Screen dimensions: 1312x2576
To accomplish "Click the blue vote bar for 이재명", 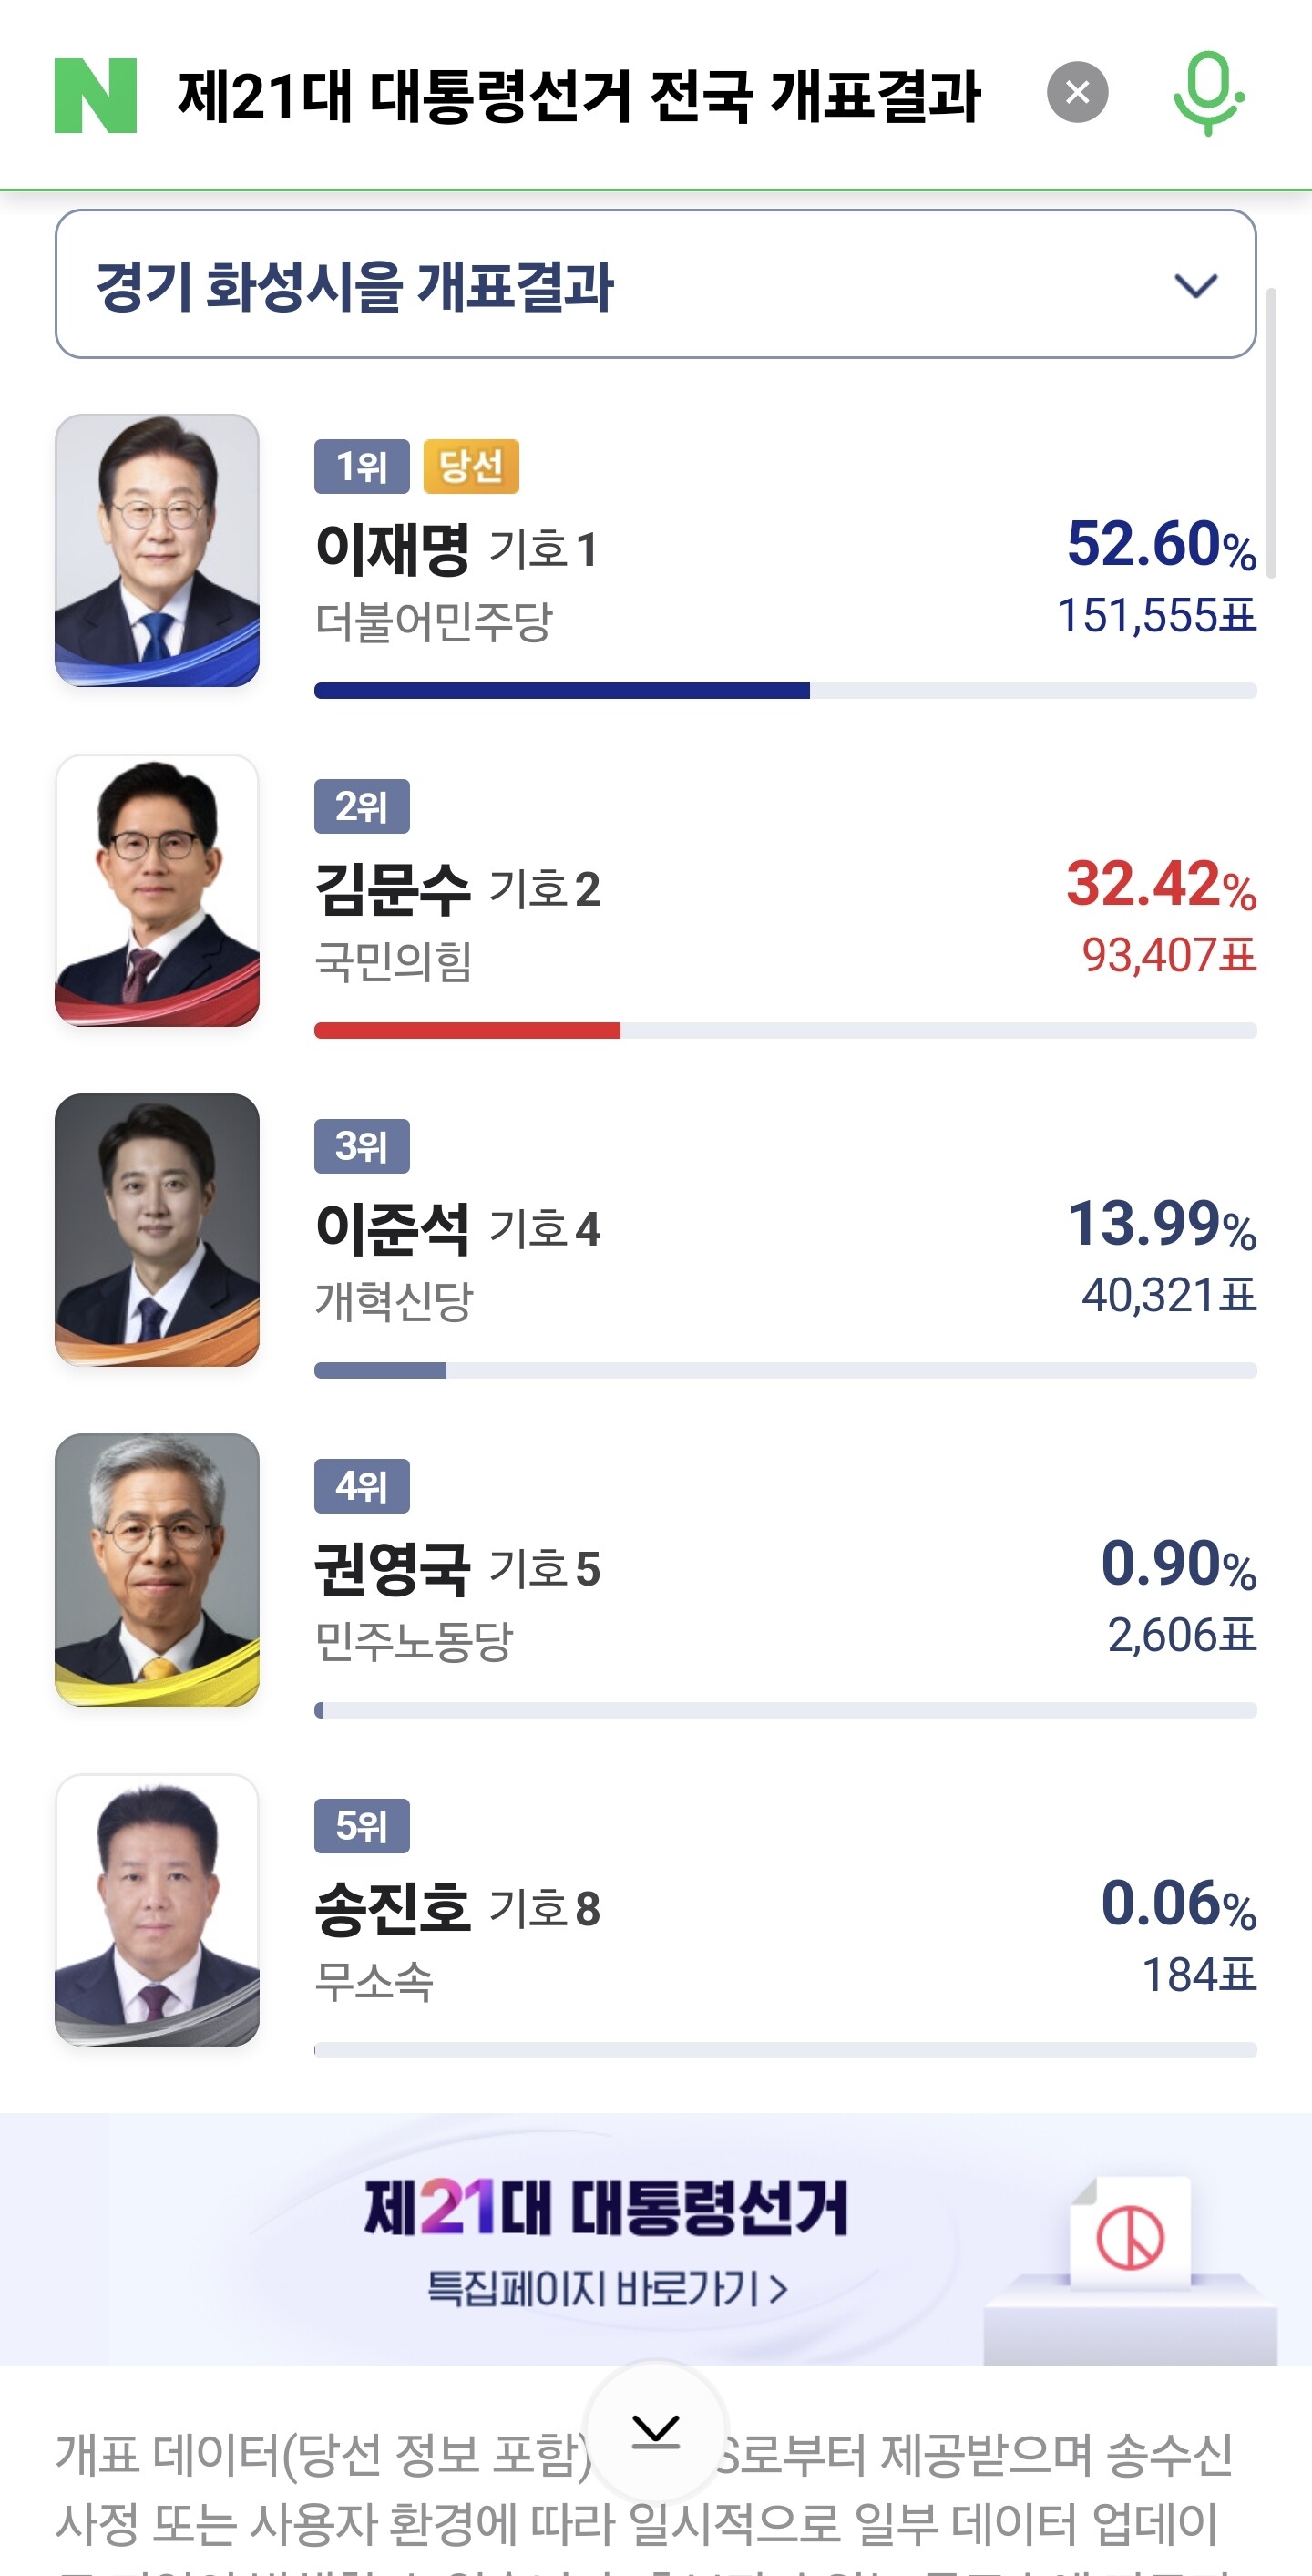I will click(x=561, y=690).
